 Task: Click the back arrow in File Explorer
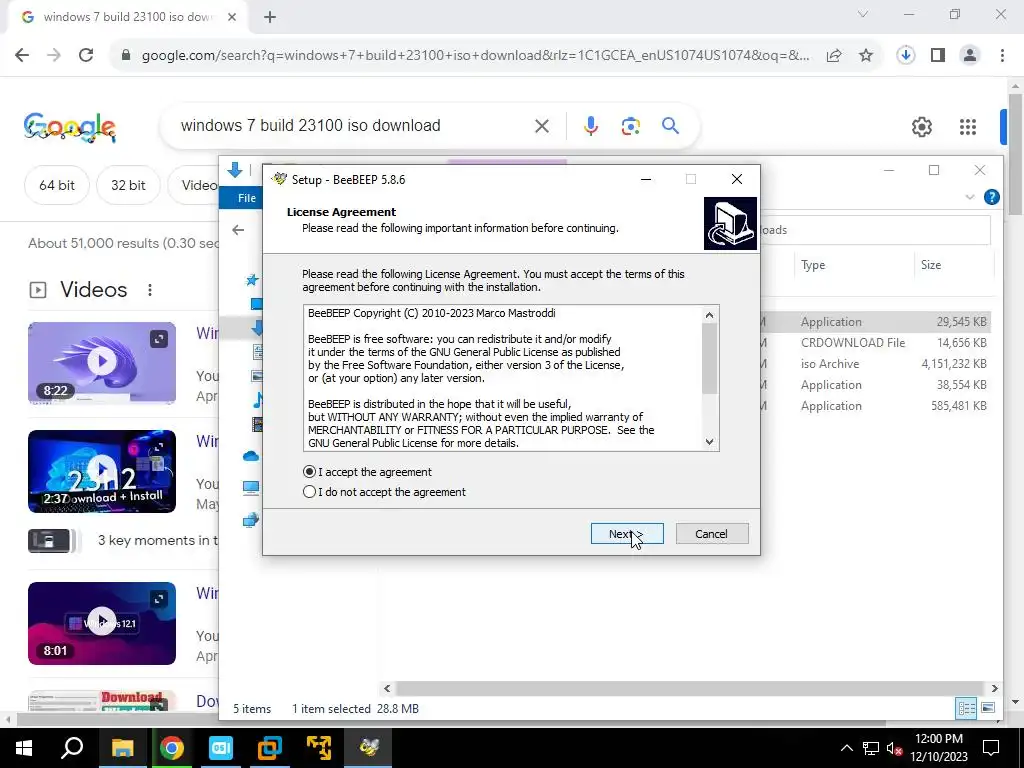(x=238, y=230)
